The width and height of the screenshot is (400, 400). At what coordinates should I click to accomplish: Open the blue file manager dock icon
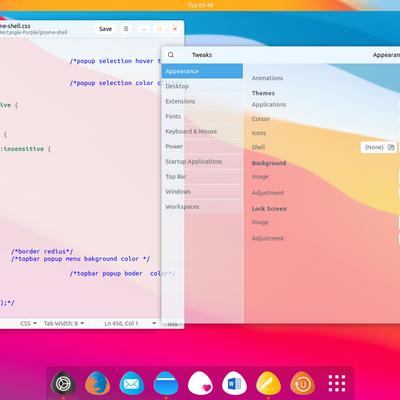pyautogui.click(x=166, y=383)
